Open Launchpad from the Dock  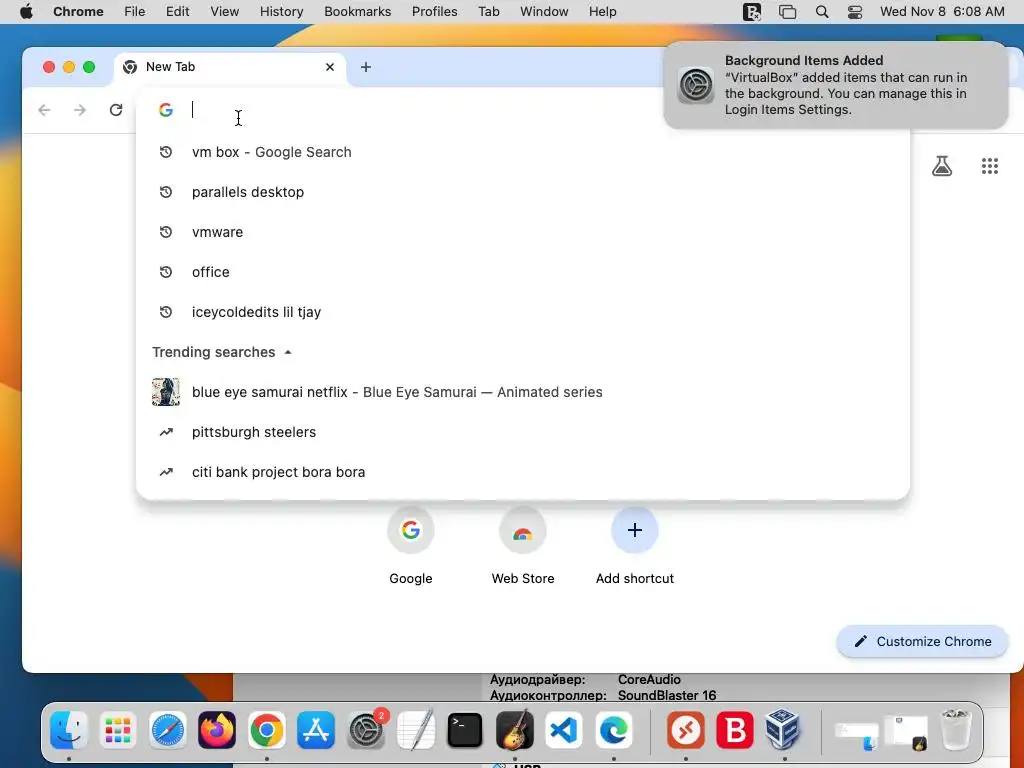(x=118, y=729)
